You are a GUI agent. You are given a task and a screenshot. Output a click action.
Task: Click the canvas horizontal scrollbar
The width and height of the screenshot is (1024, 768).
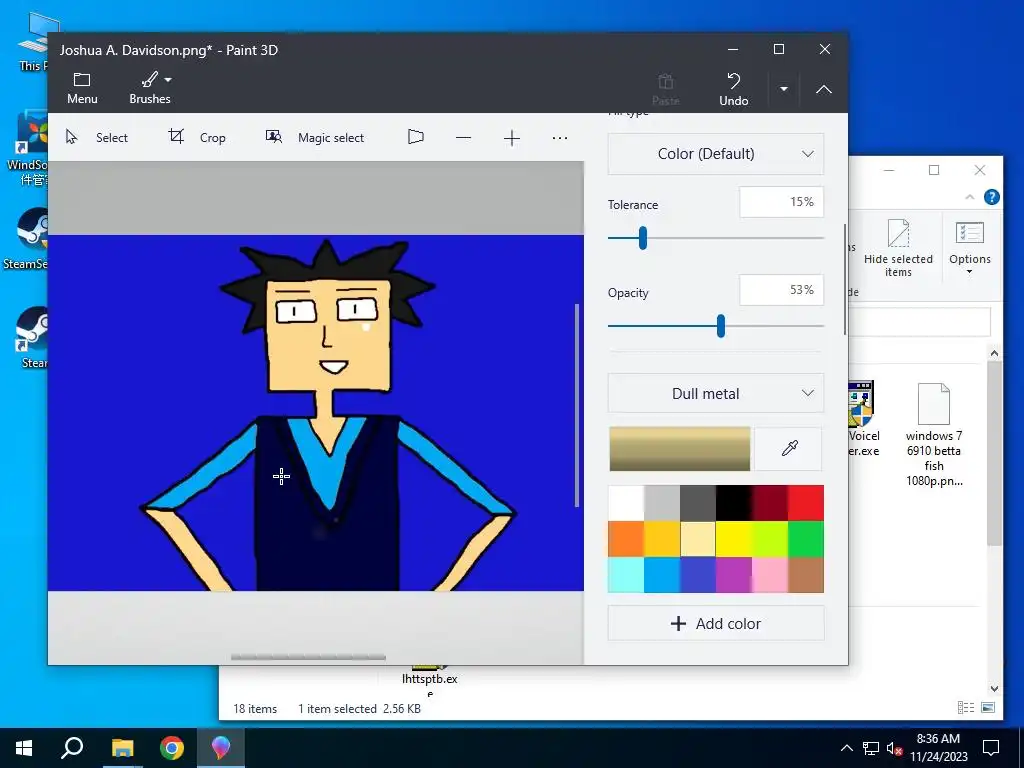click(x=308, y=657)
